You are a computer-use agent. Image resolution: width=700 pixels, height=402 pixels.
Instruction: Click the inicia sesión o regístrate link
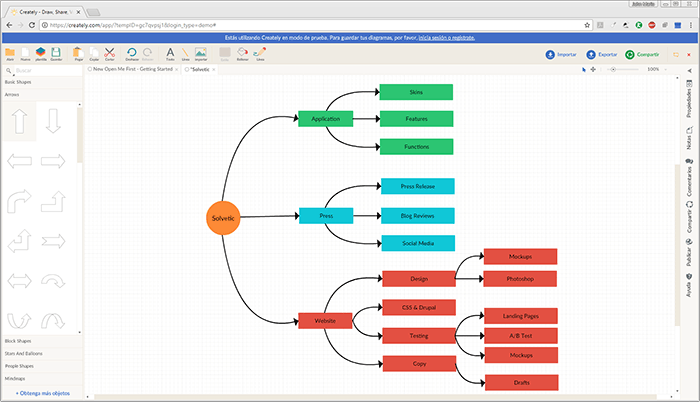[x=446, y=38]
